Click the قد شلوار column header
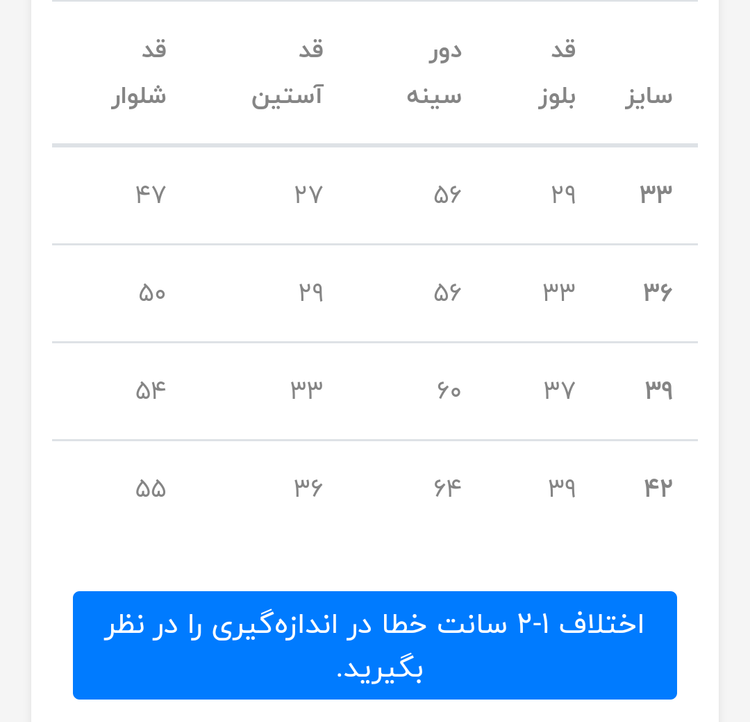Viewport: 750px width, 722px height. [x=140, y=73]
